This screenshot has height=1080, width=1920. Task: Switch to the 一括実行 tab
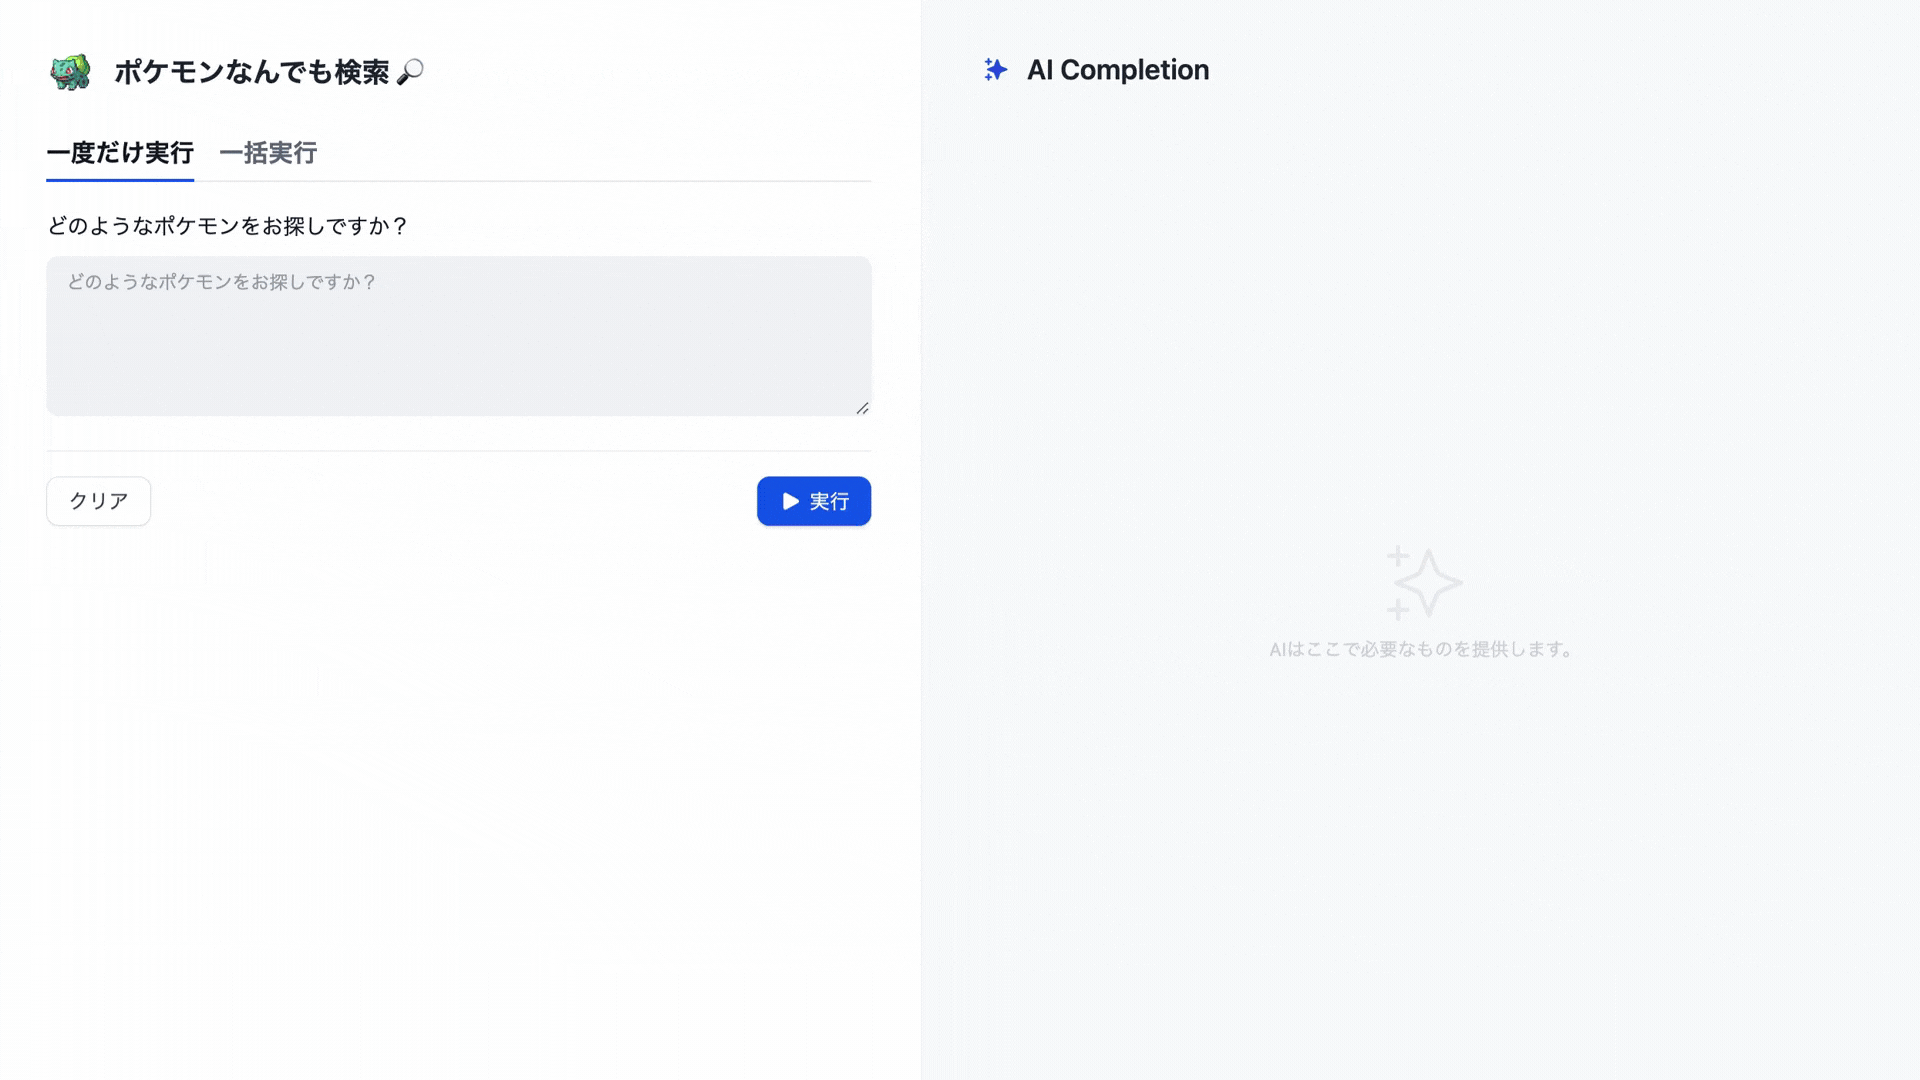coord(268,153)
